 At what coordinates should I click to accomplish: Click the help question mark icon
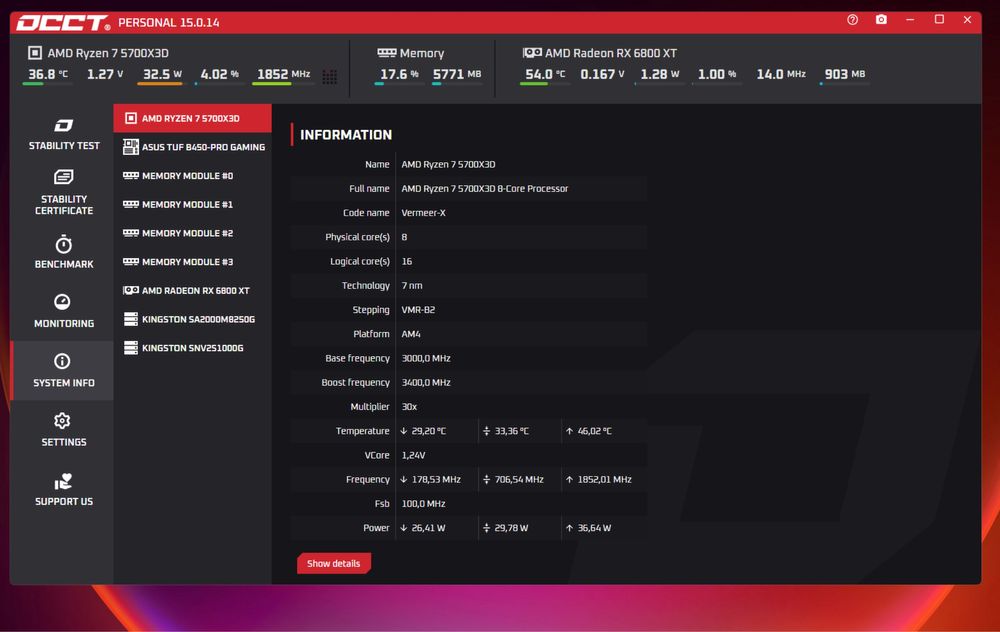[x=852, y=20]
